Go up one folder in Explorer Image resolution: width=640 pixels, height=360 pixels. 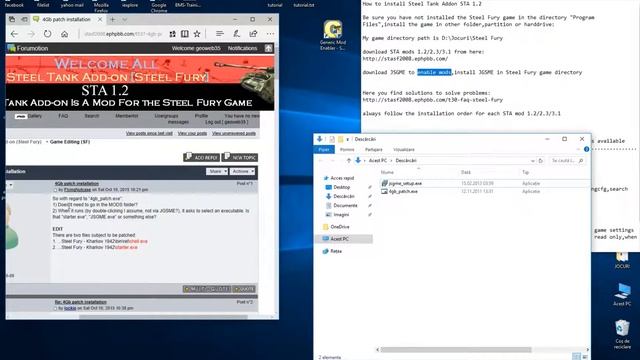point(349,160)
